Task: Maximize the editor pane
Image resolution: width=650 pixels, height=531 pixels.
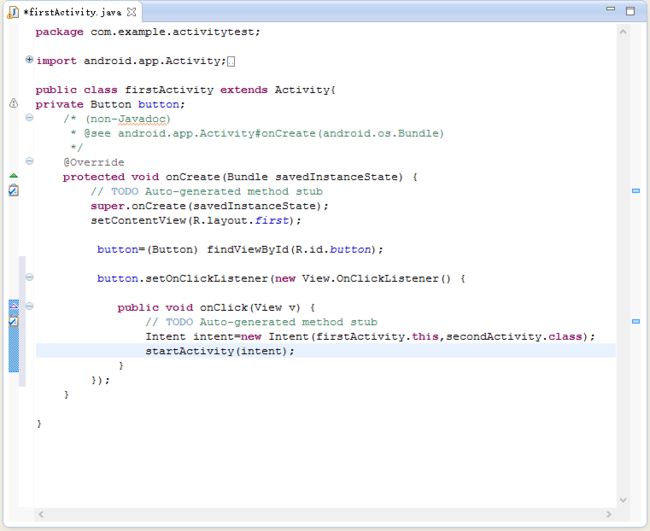Action: pyautogui.click(x=631, y=11)
